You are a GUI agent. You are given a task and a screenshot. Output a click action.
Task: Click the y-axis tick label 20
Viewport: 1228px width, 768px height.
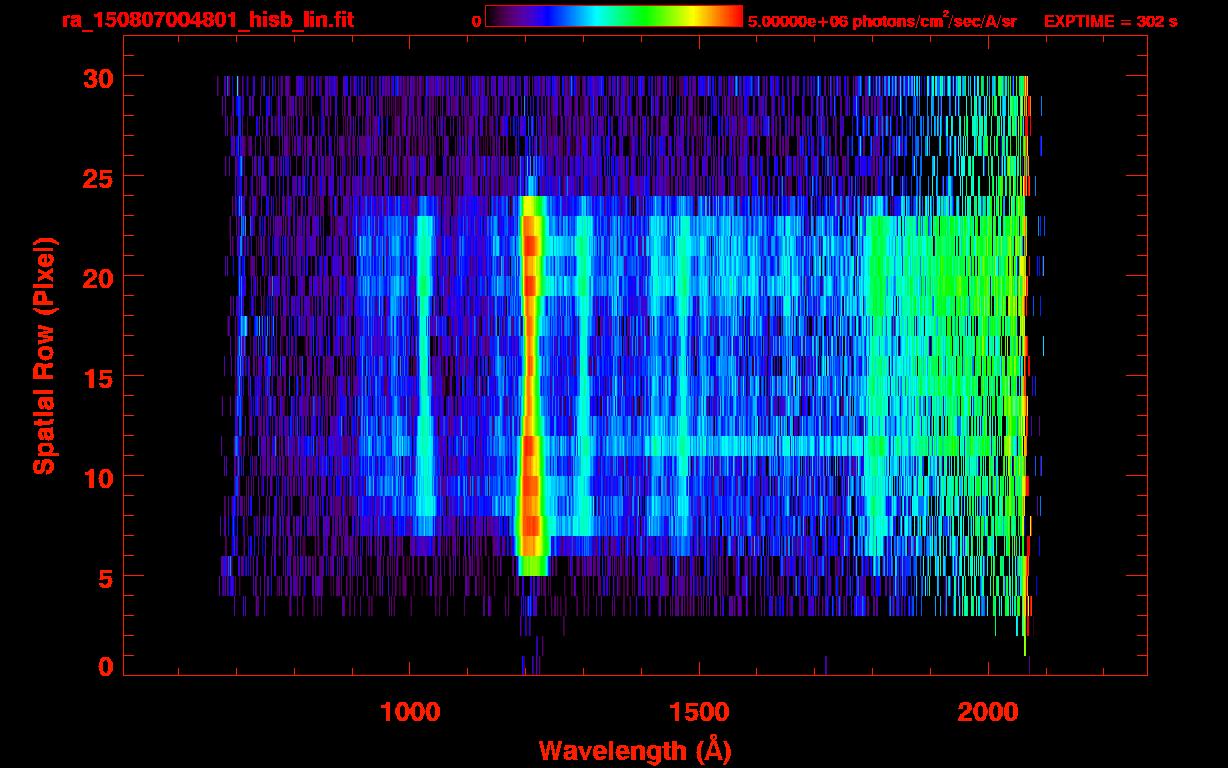click(x=96, y=277)
